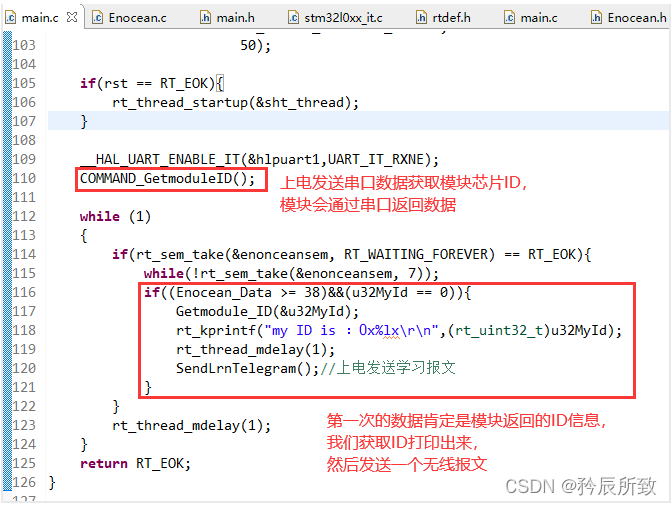Click the if(rst == RT_EOK) line
Image resolution: width=672 pixels, height=505 pixels.
coord(152,83)
